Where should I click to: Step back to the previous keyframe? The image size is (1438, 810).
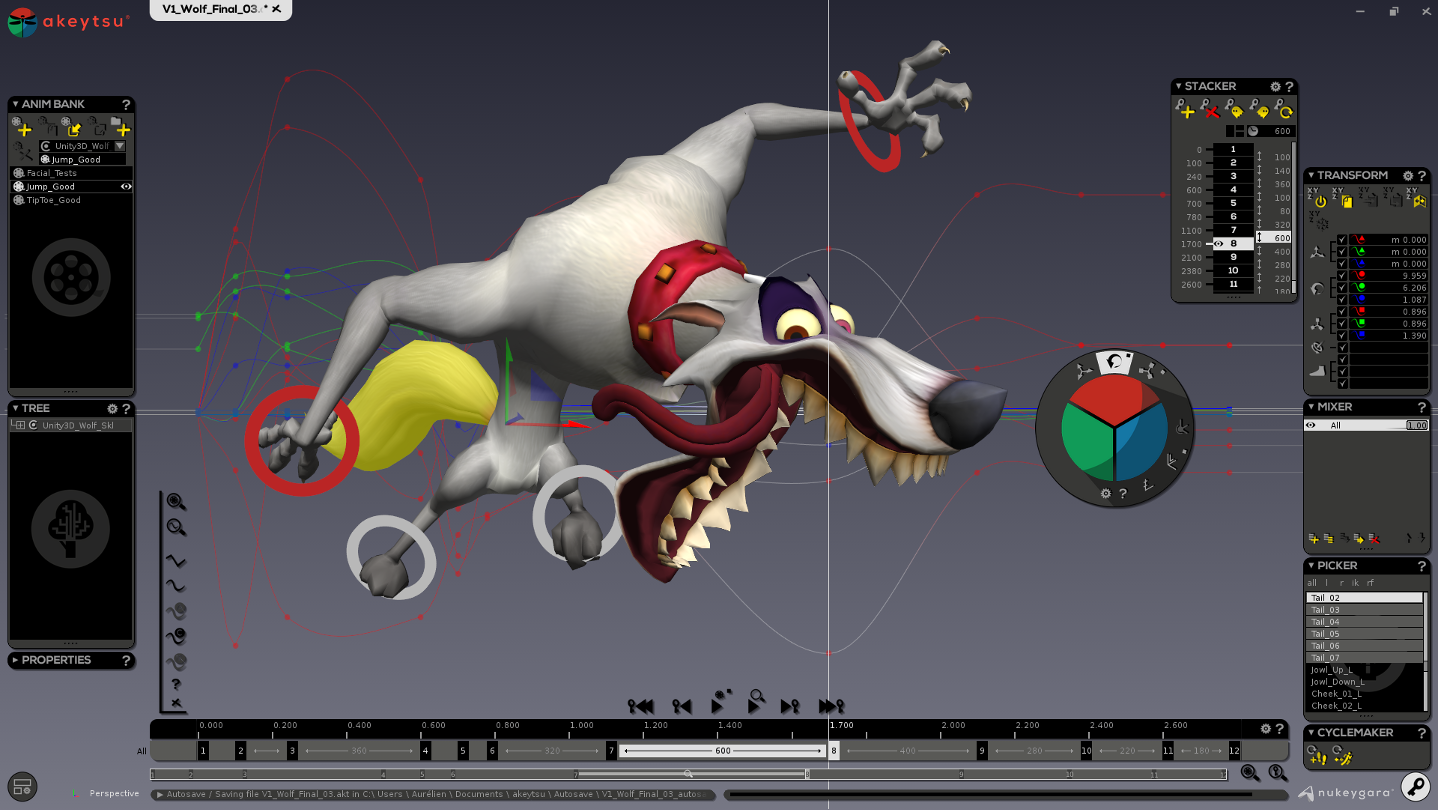[x=682, y=706]
